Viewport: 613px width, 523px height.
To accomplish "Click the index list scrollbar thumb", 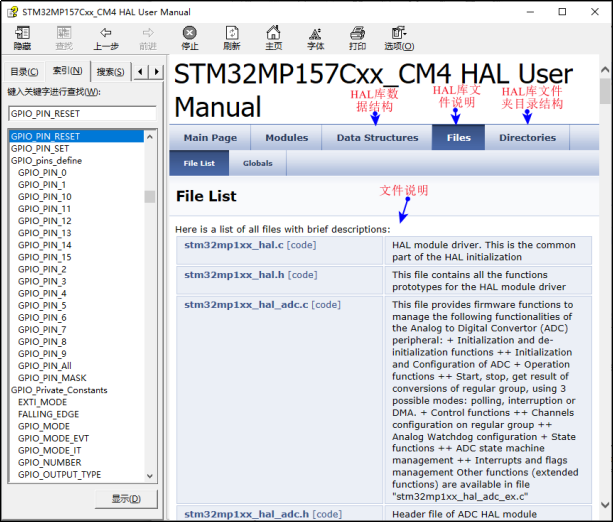I will click(150, 197).
